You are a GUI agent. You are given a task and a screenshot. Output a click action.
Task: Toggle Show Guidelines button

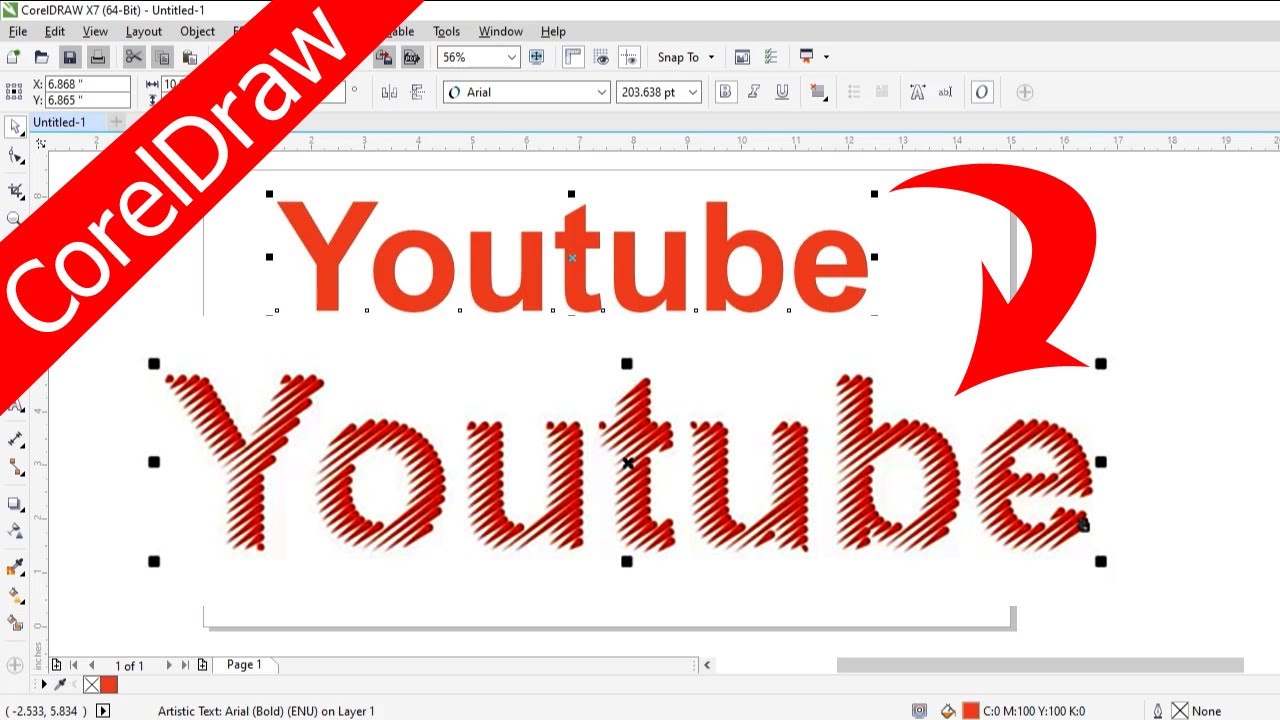click(629, 57)
